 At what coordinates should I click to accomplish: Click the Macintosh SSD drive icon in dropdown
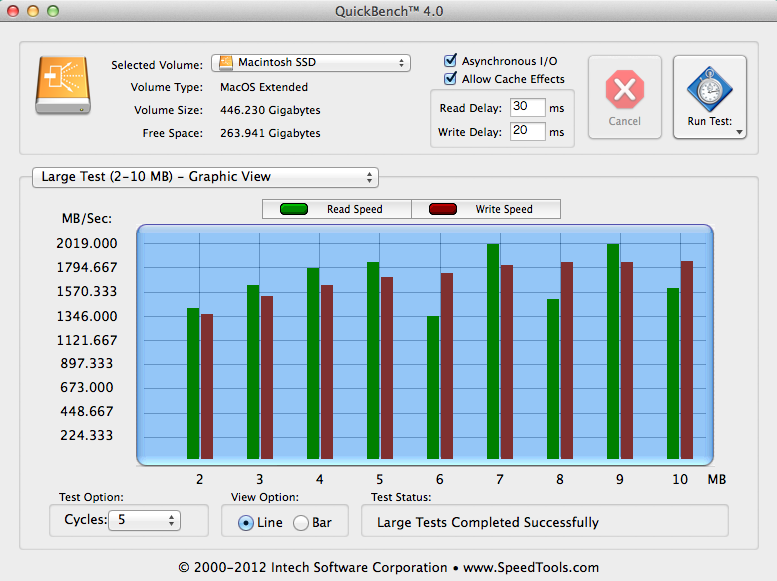[x=226, y=62]
